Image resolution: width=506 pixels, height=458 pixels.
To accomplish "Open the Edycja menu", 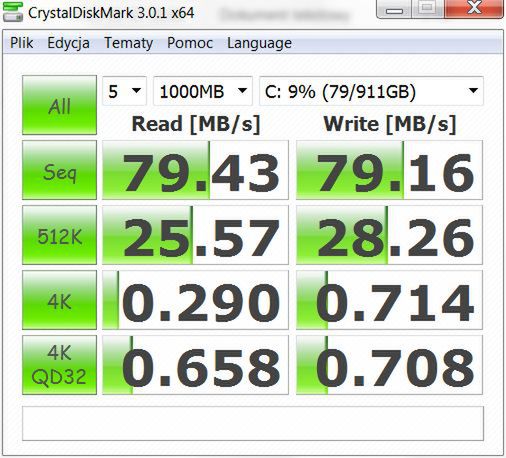I will [x=68, y=43].
